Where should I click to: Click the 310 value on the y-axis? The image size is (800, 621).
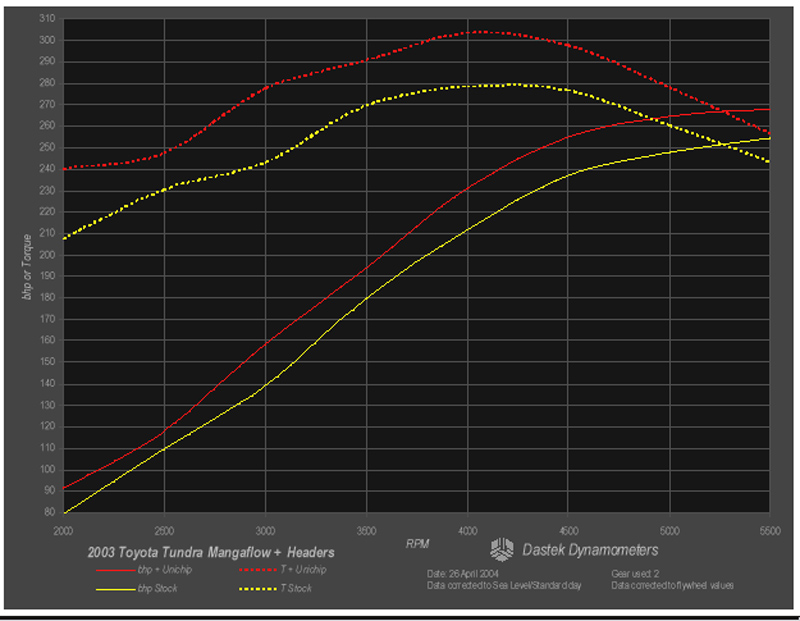coord(47,19)
